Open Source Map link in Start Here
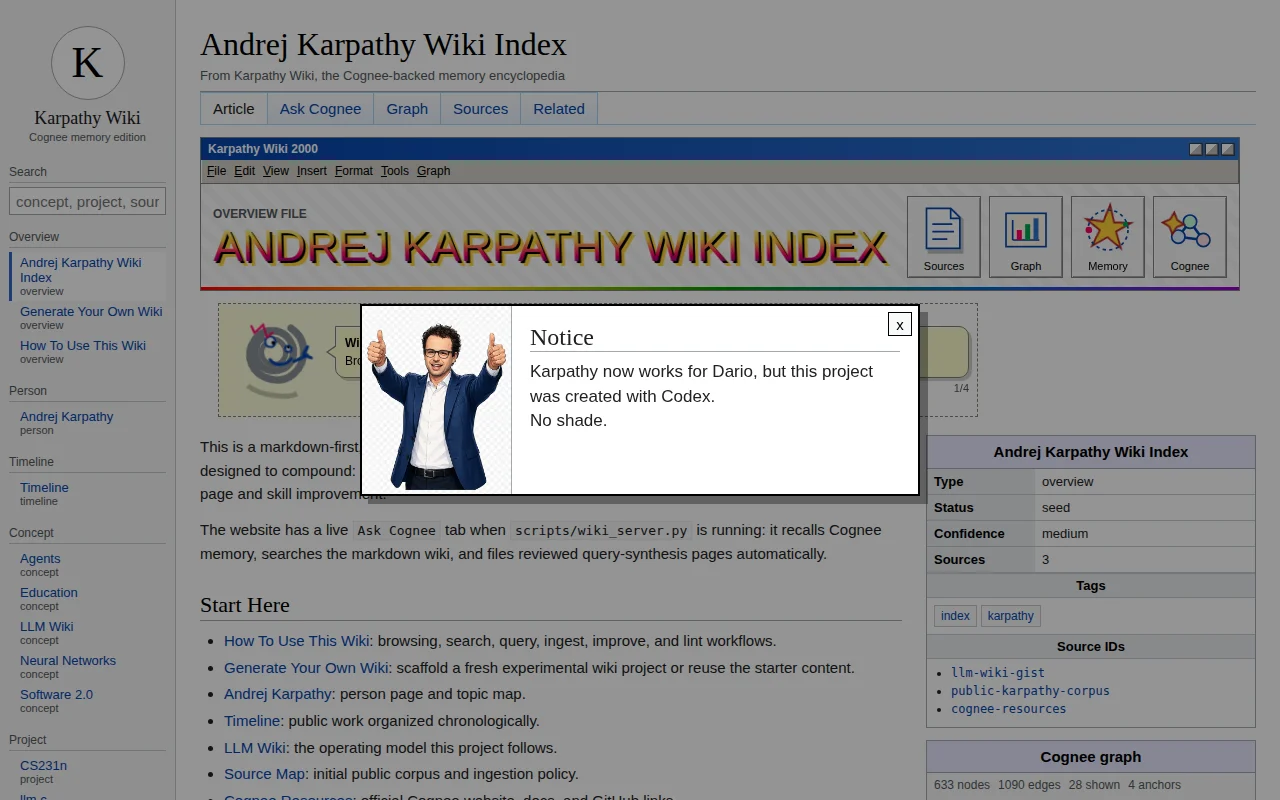Screen dimensions: 1280x800 coord(264,774)
